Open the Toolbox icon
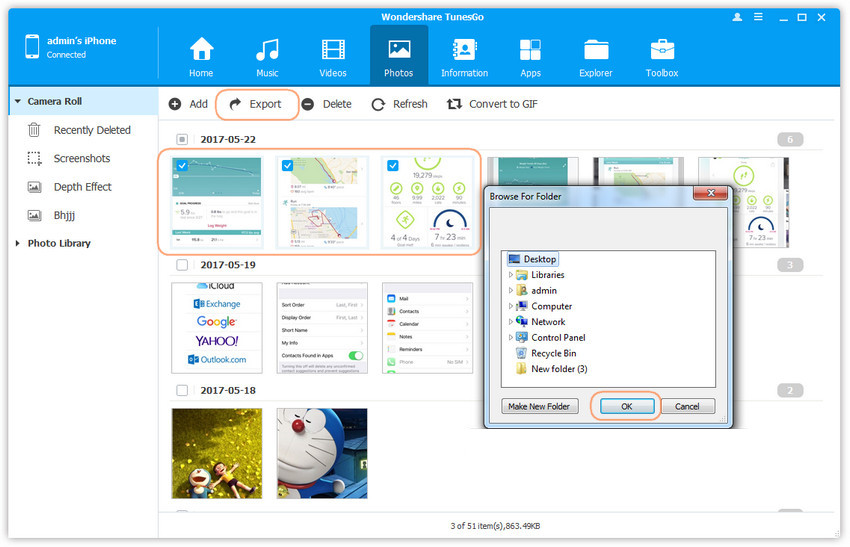 662,50
